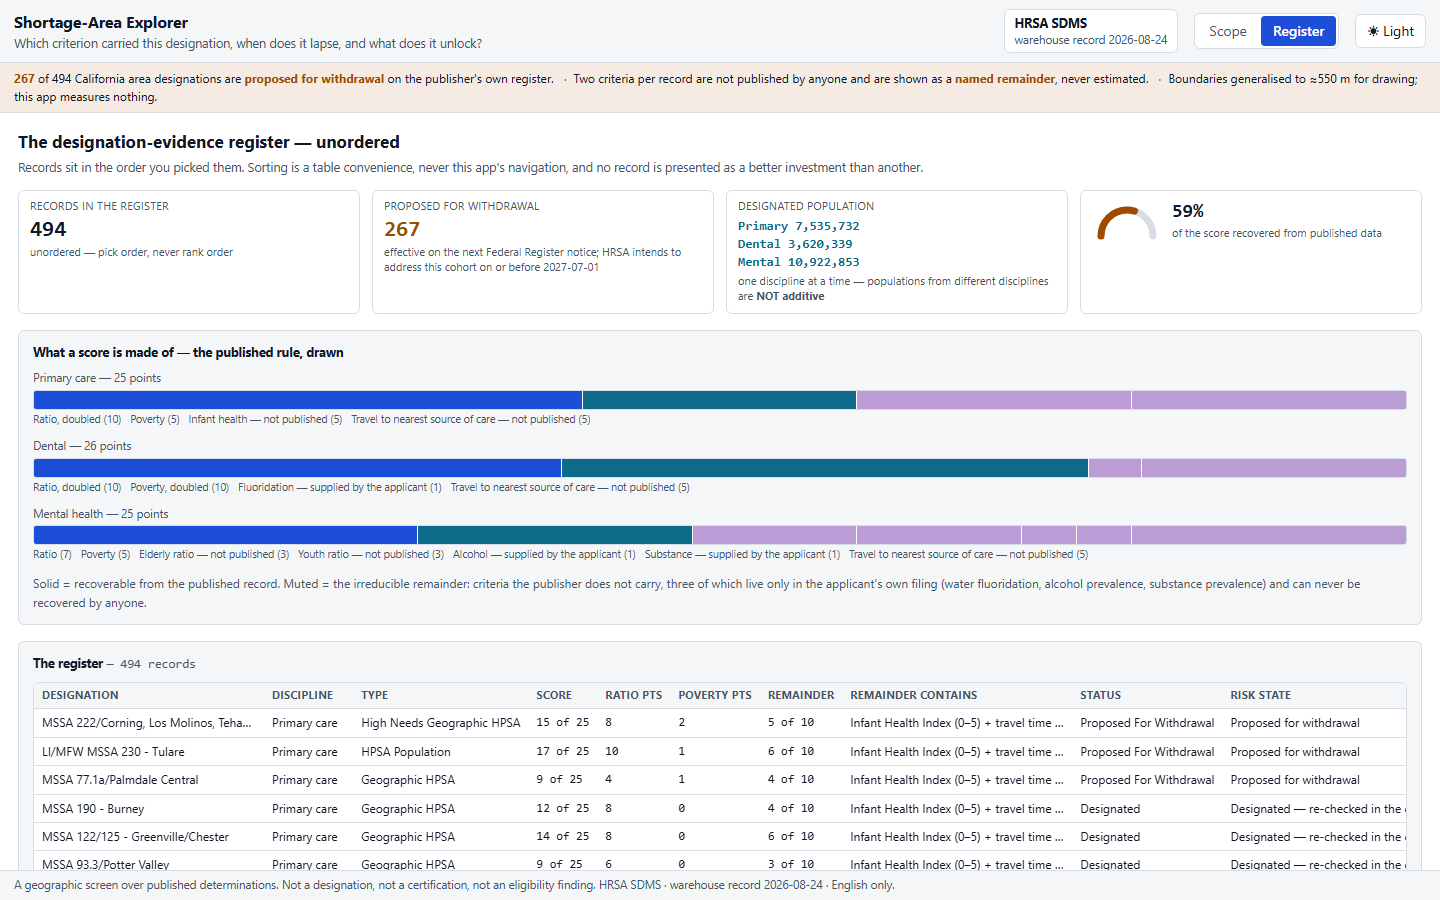Click the Designated Population card

[897, 252]
